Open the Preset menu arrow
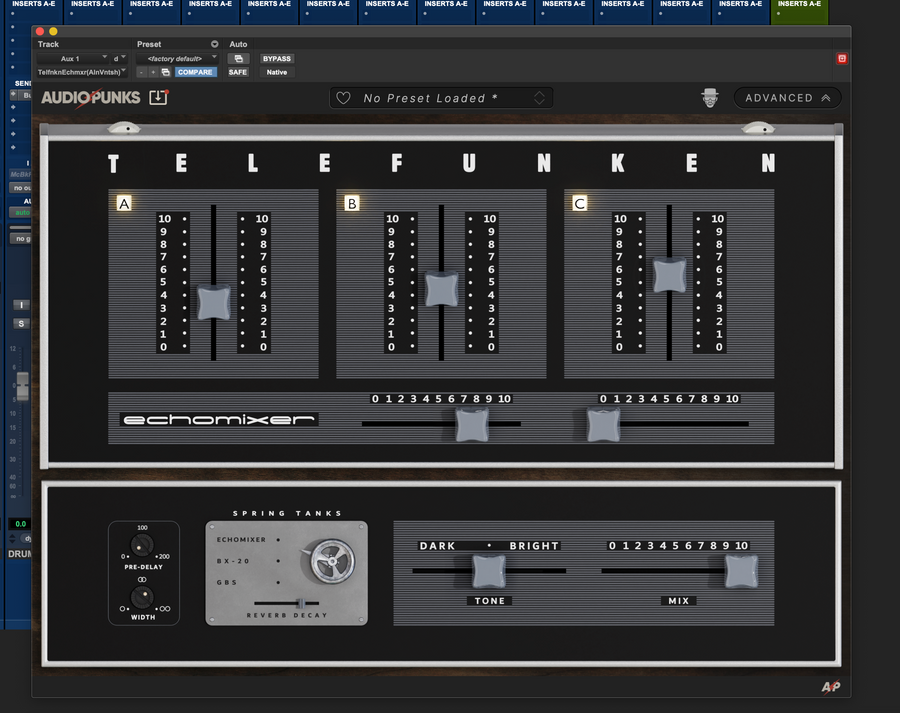 pyautogui.click(x=214, y=44)
